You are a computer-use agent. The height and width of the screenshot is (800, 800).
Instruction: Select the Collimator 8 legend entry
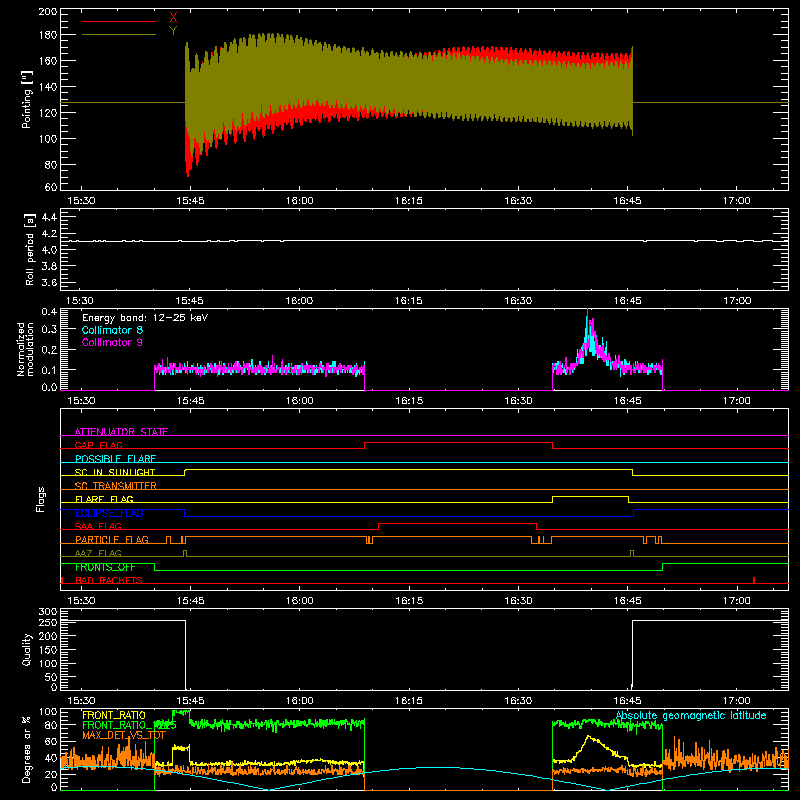112,330
